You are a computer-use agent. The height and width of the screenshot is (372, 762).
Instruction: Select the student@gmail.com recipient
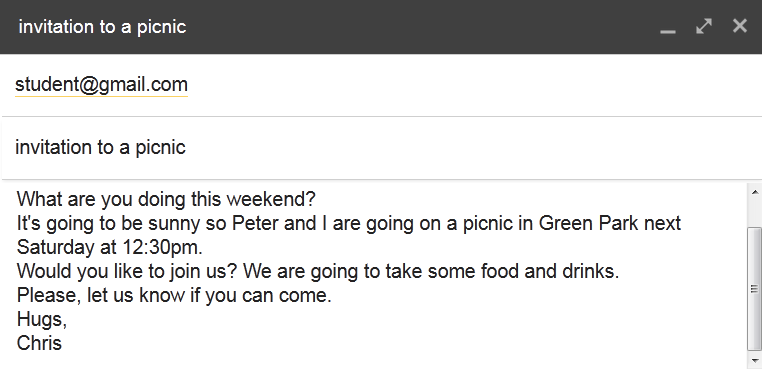101,85
